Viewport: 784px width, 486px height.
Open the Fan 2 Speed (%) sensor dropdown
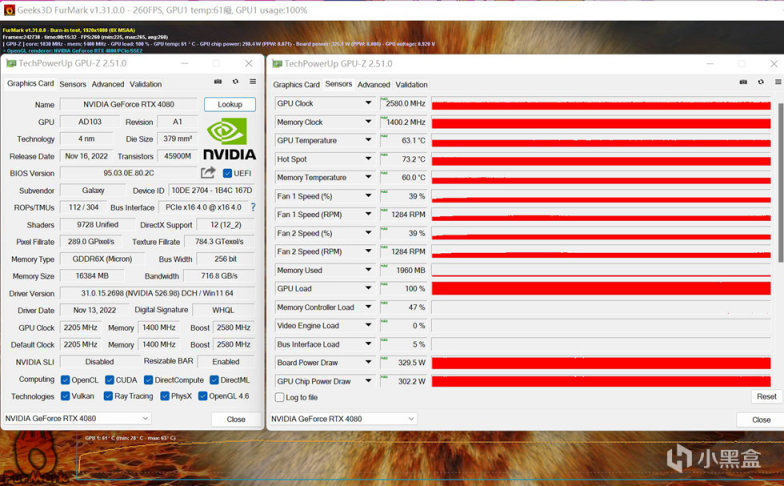368,232
